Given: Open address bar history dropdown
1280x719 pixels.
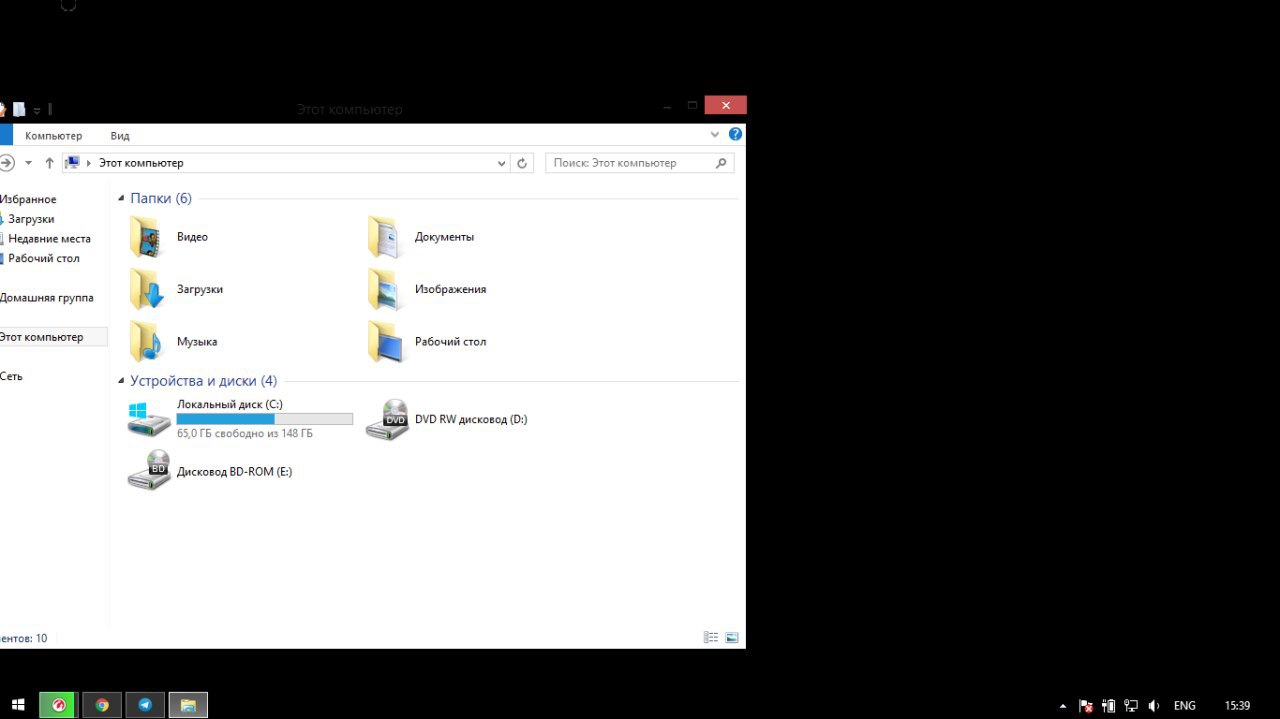Looking at the screenshot, I should [502, 163].
